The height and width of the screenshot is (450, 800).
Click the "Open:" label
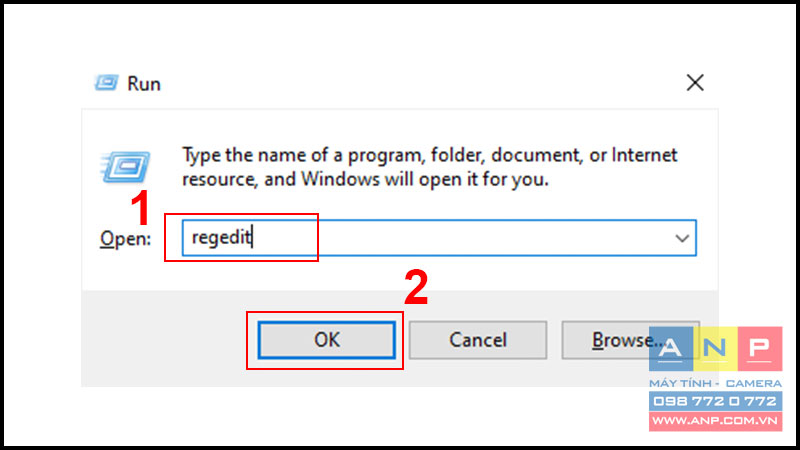coord(126,239)
